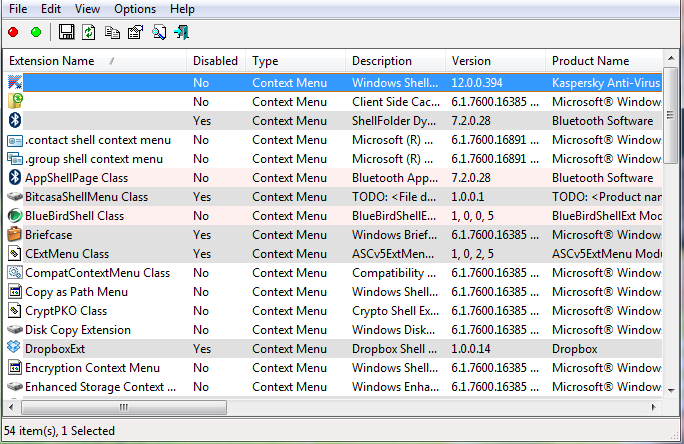Screen dimensions: 684x444
Task: Open the Options menu
Action: (135, 9)
